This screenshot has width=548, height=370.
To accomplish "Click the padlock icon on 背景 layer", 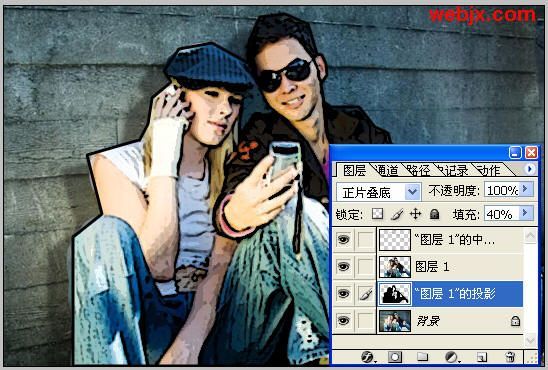I will (515, 321).
